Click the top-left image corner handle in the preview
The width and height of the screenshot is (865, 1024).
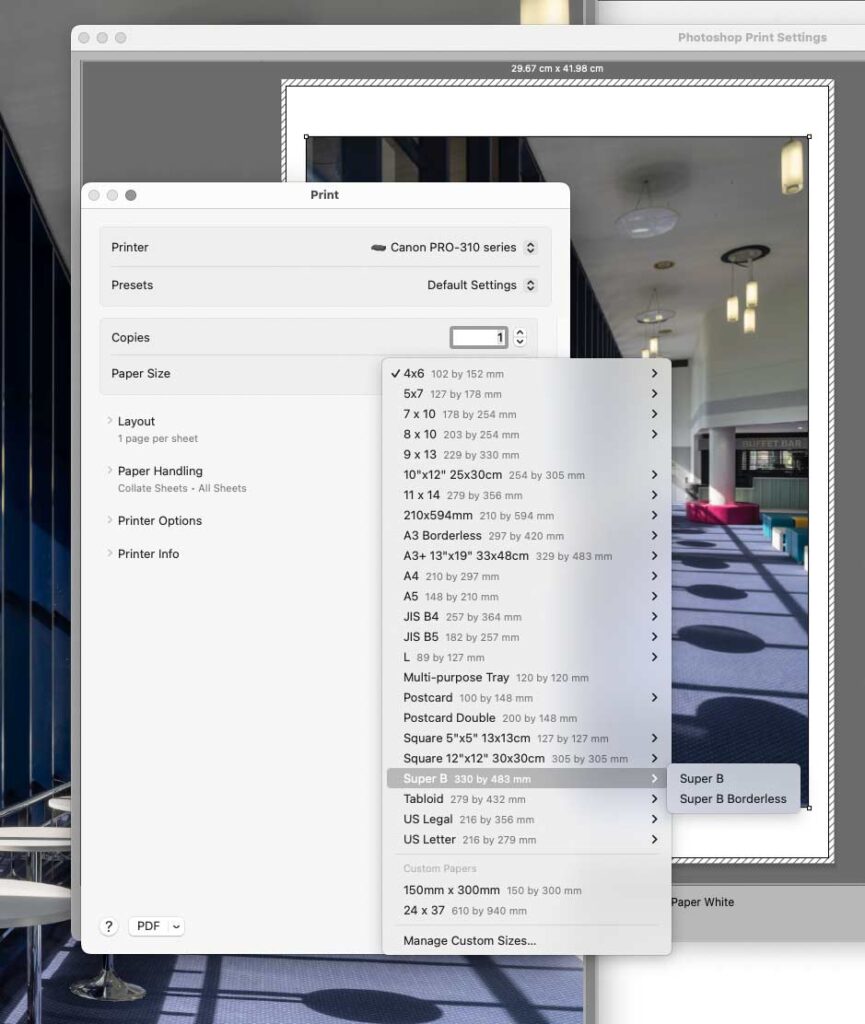click(x=307, y=136)
